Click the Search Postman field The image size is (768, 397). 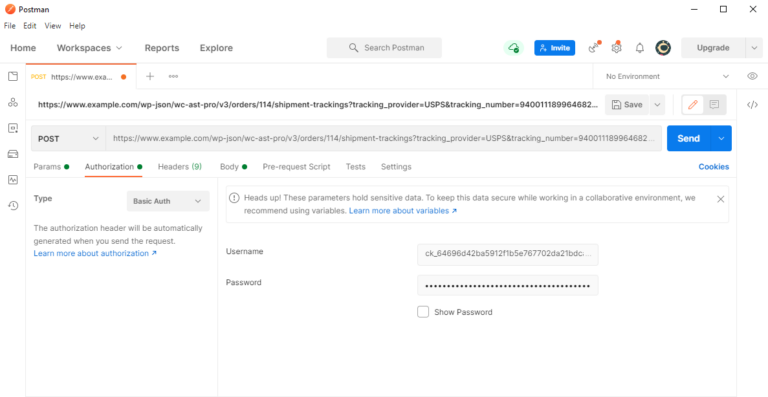pyautogui.click(x=384, y=48)
